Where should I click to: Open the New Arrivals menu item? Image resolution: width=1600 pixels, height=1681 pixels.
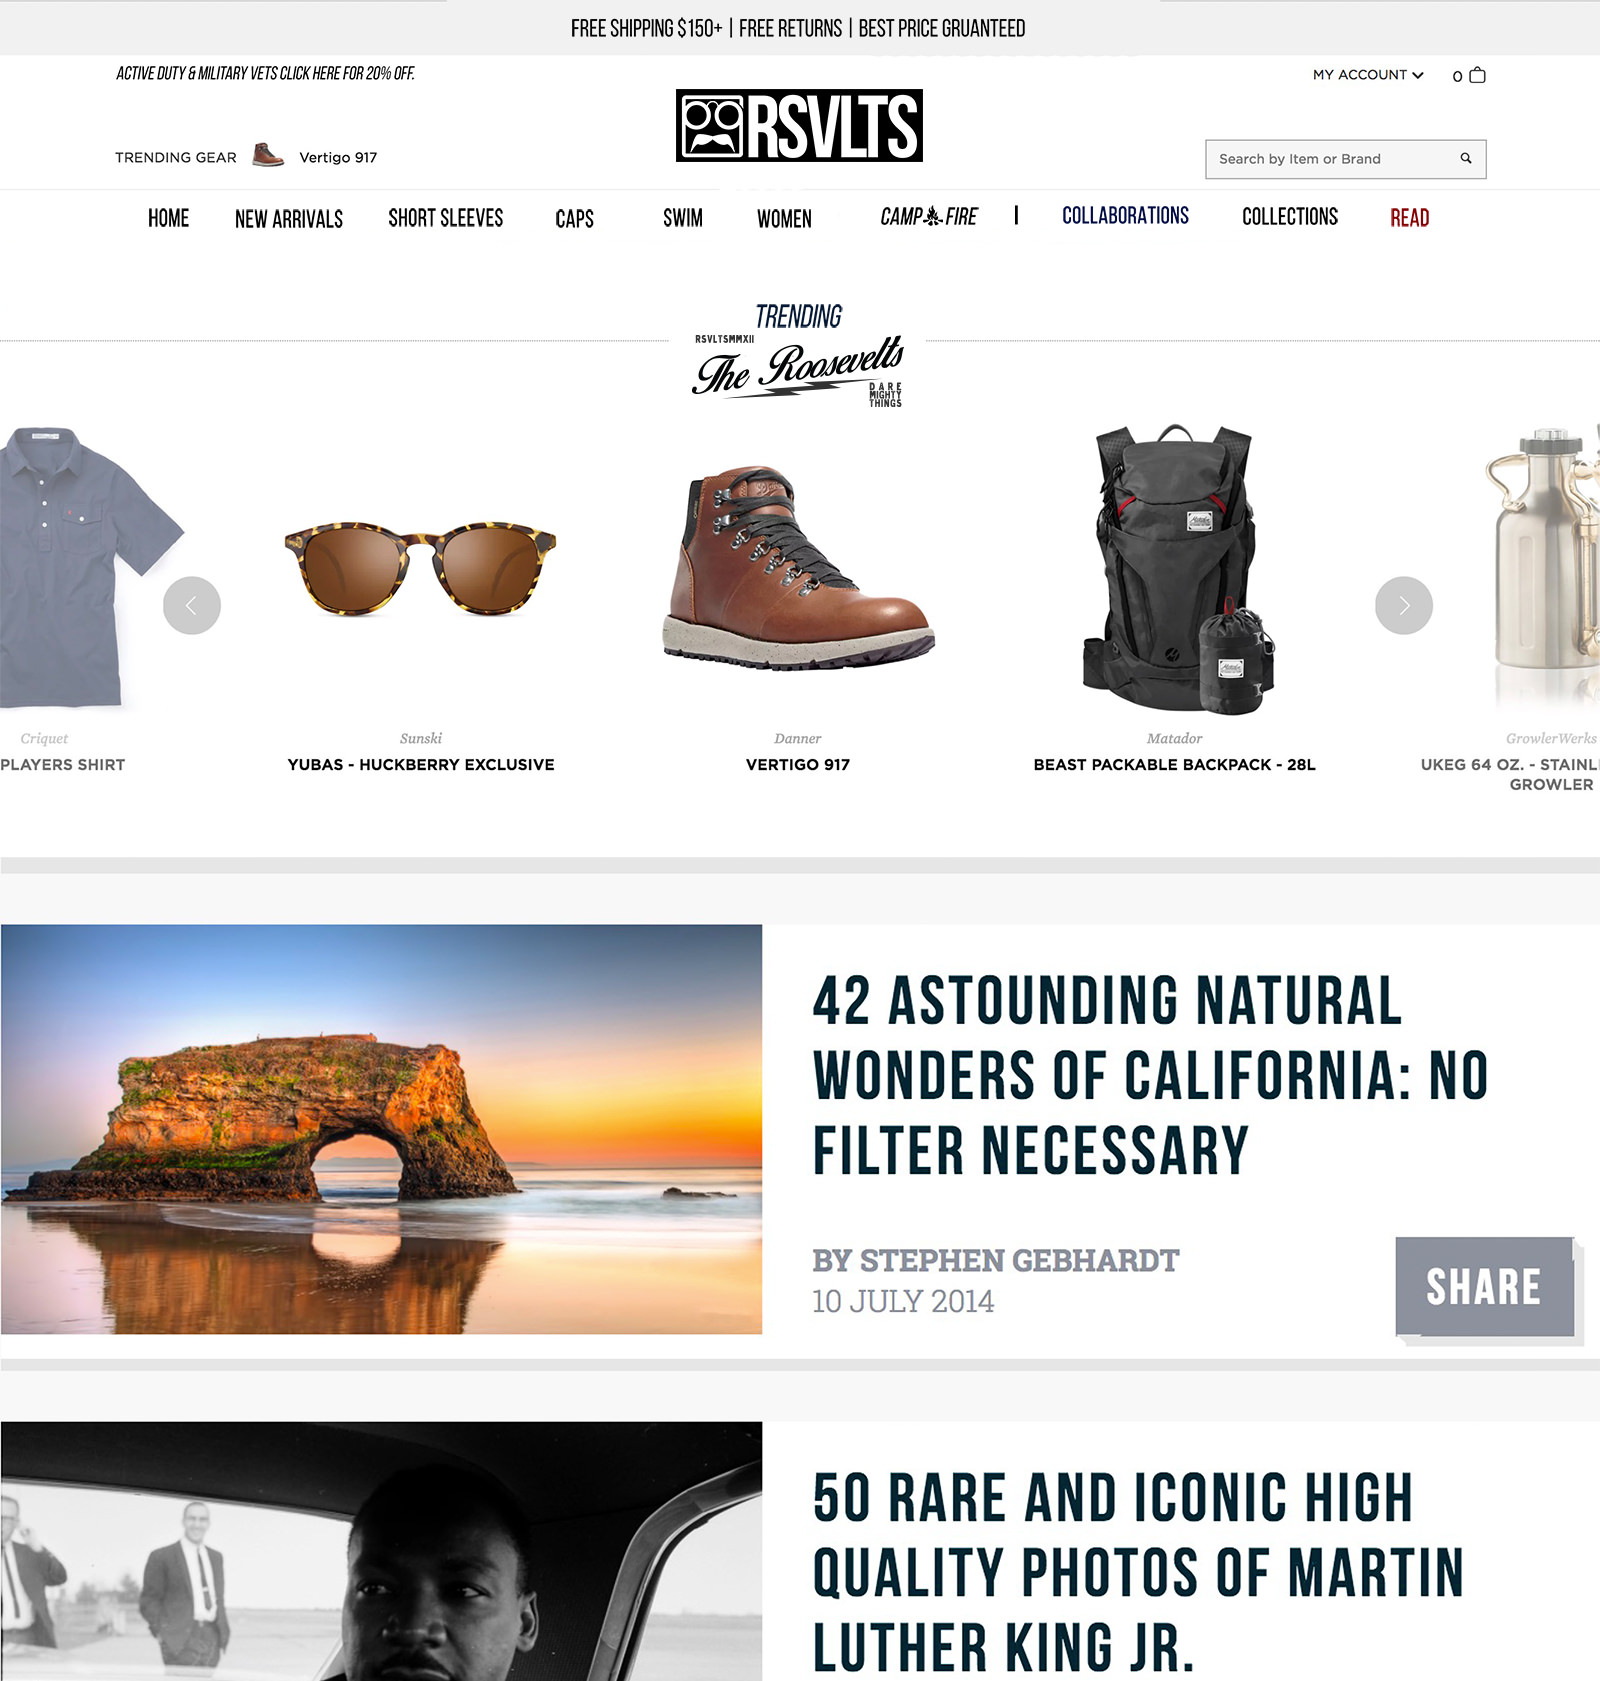coord(289,219)
